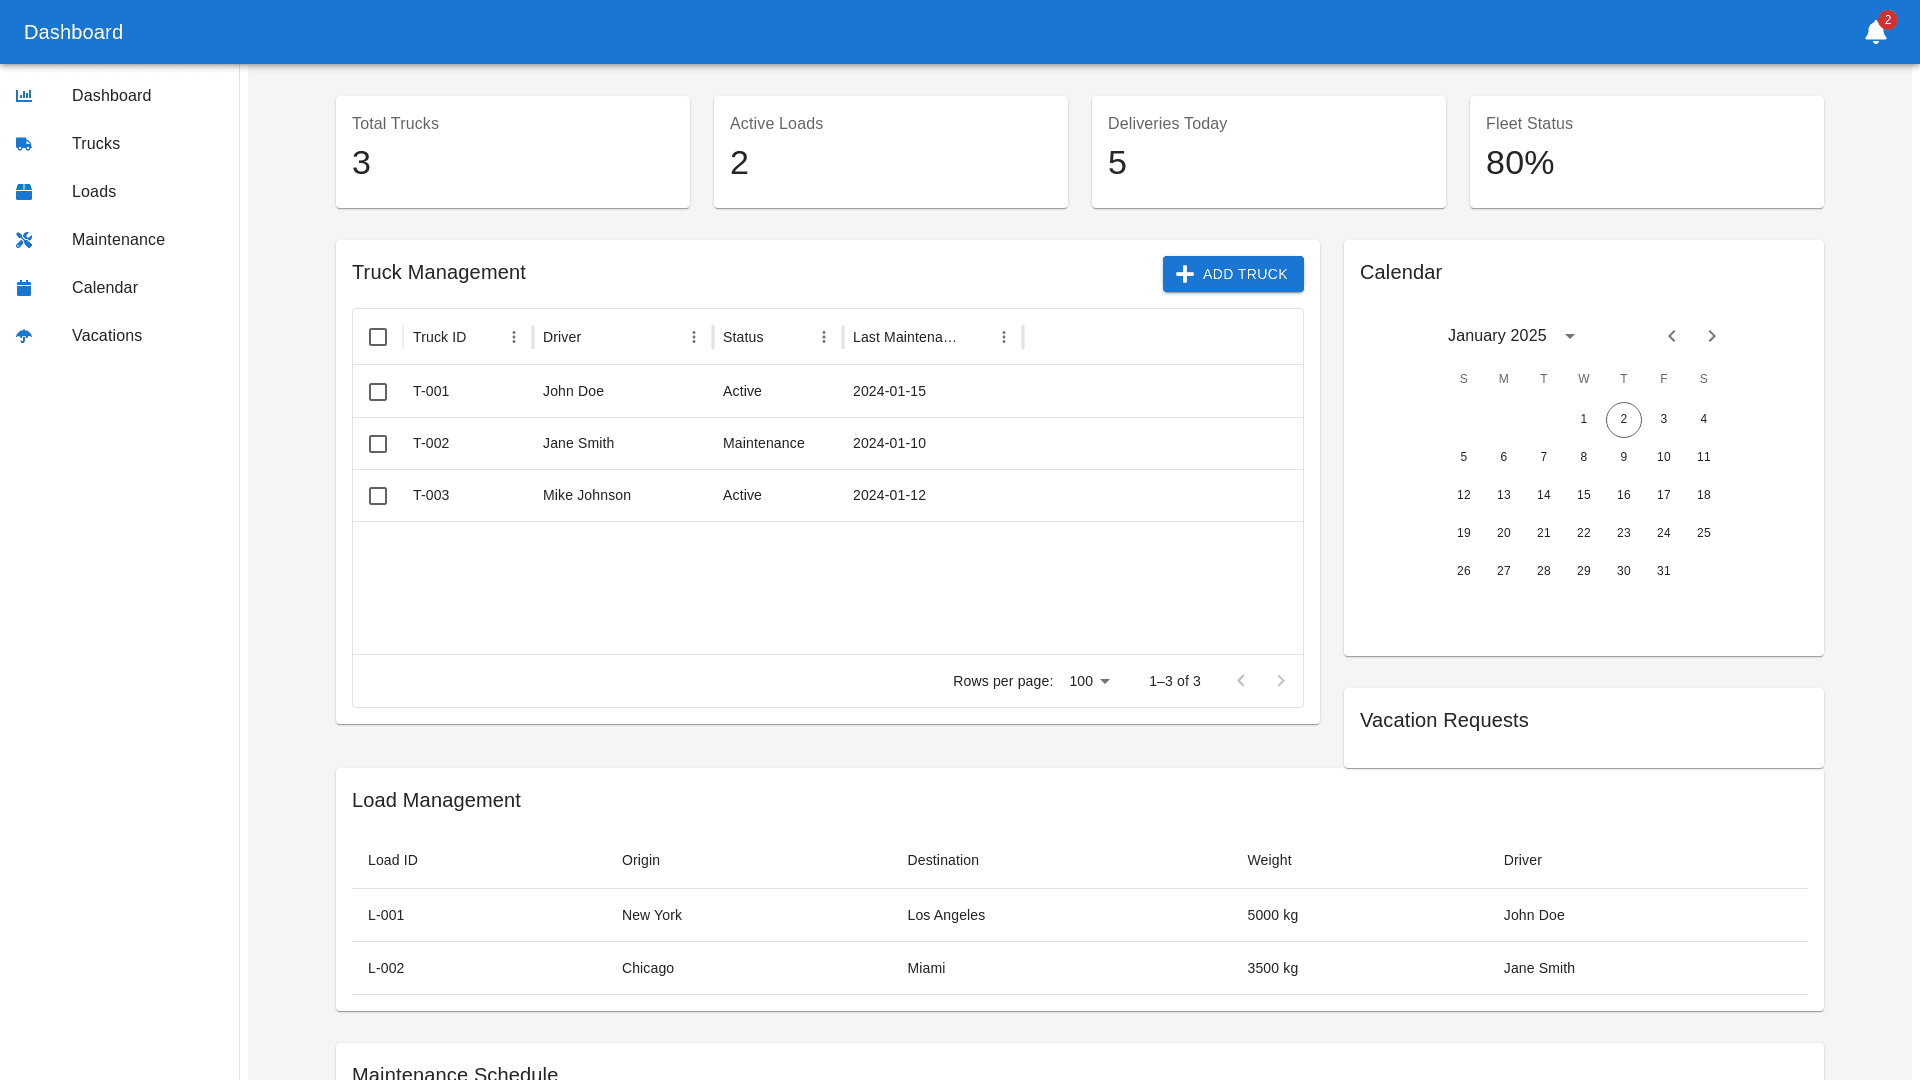Open Truck ID column menu dots

tap(514, 337)
